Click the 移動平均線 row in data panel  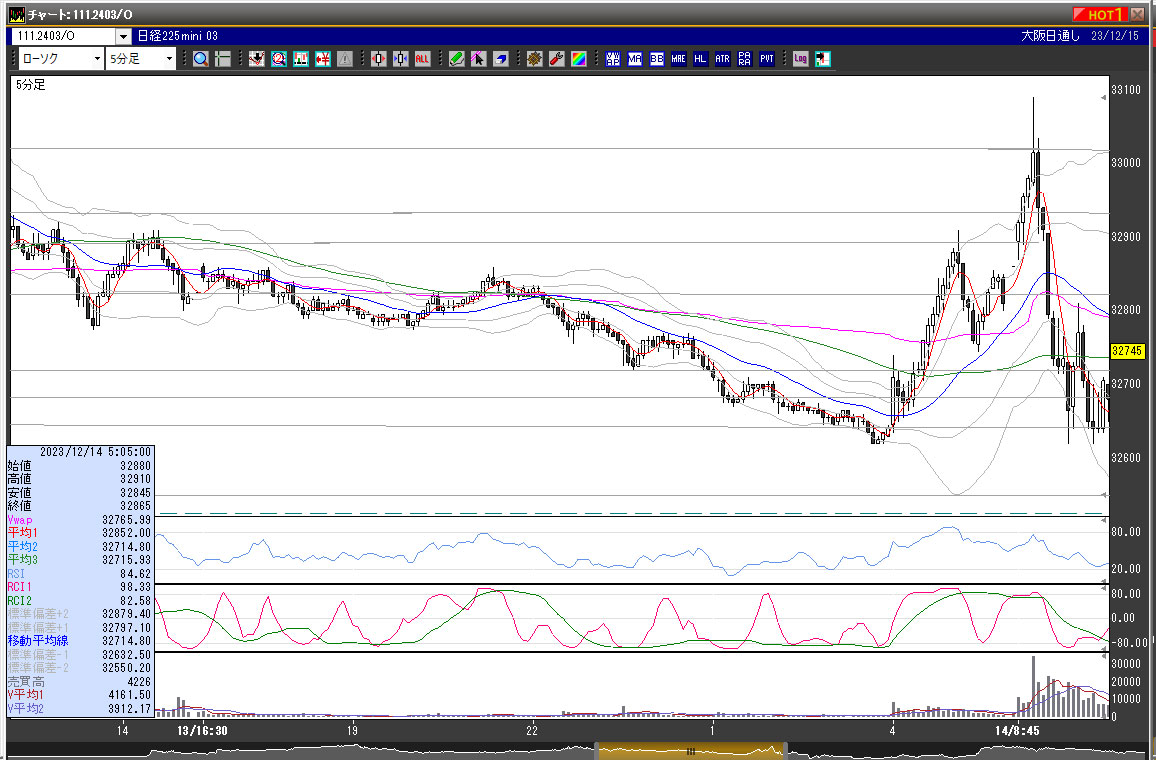(x=80, y=641)
